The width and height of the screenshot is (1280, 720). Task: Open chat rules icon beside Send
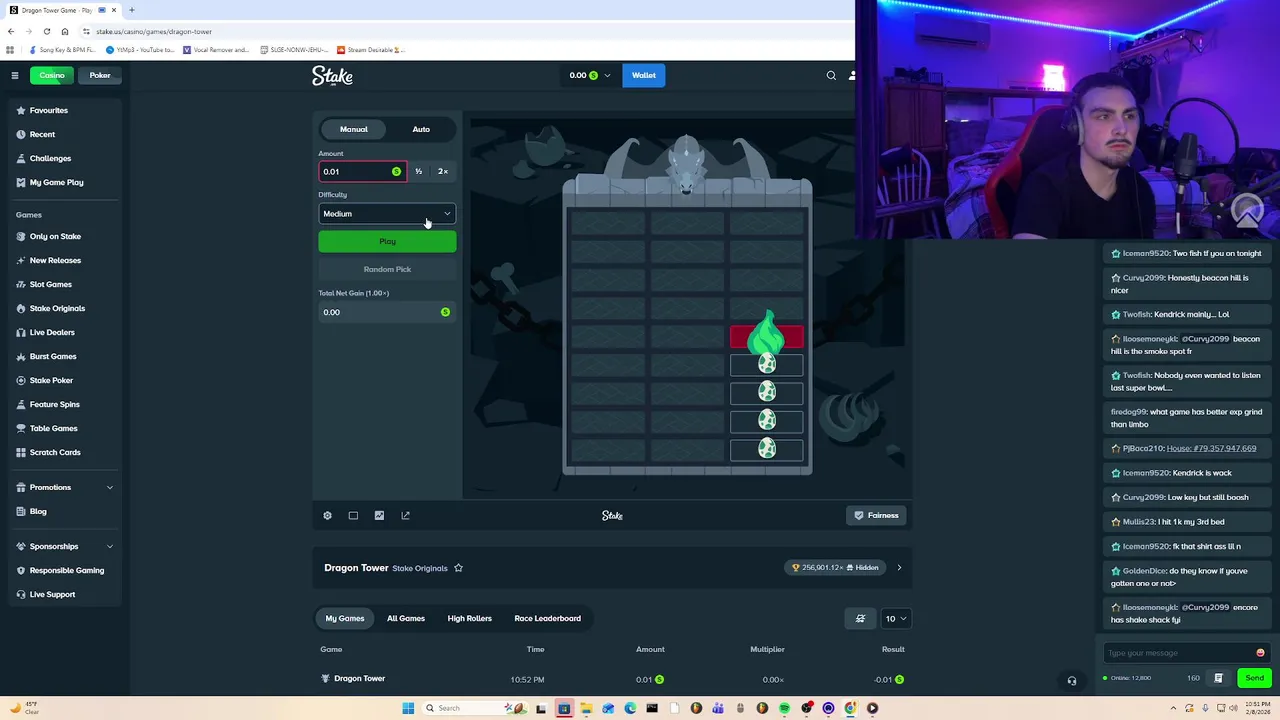click(x=1218, y=678)
